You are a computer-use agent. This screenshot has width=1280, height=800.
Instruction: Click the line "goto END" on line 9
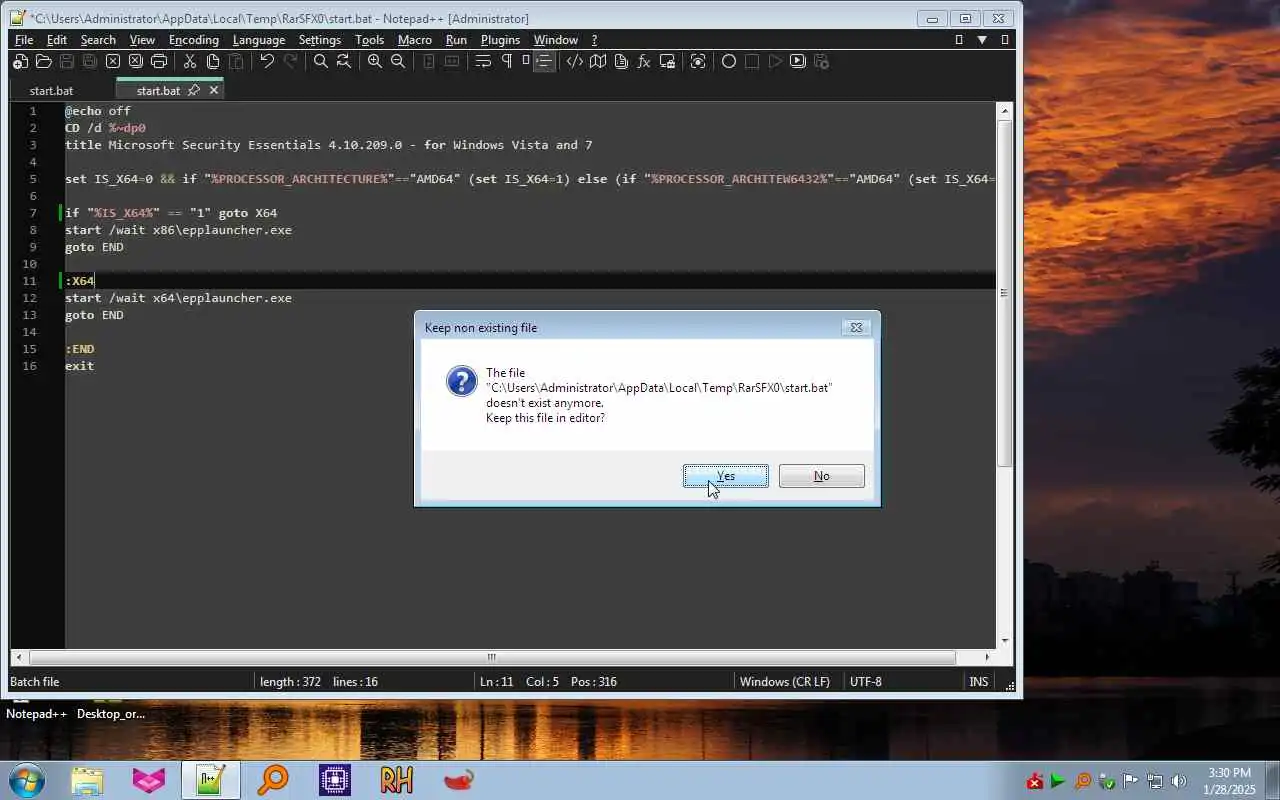[x=94, y=247]
